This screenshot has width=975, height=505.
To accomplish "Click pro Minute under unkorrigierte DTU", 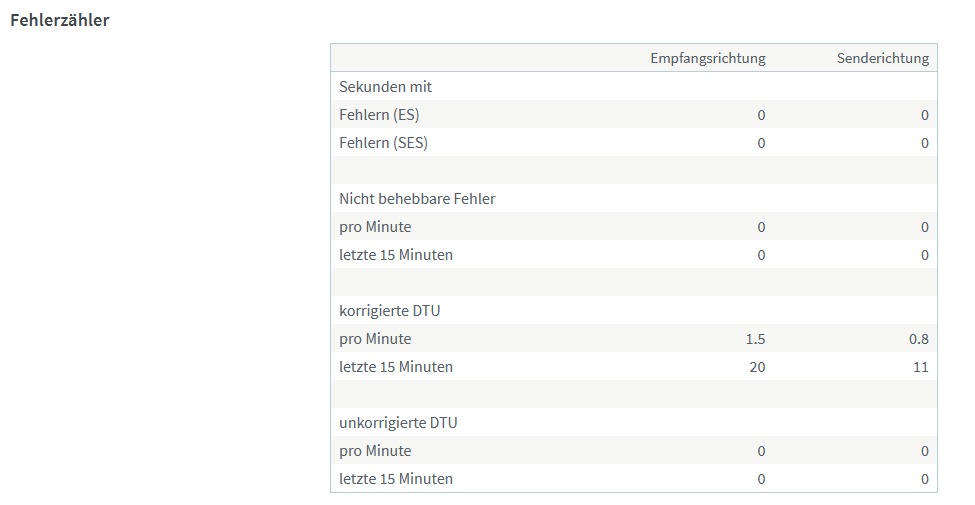I will (x=375, y=451).
